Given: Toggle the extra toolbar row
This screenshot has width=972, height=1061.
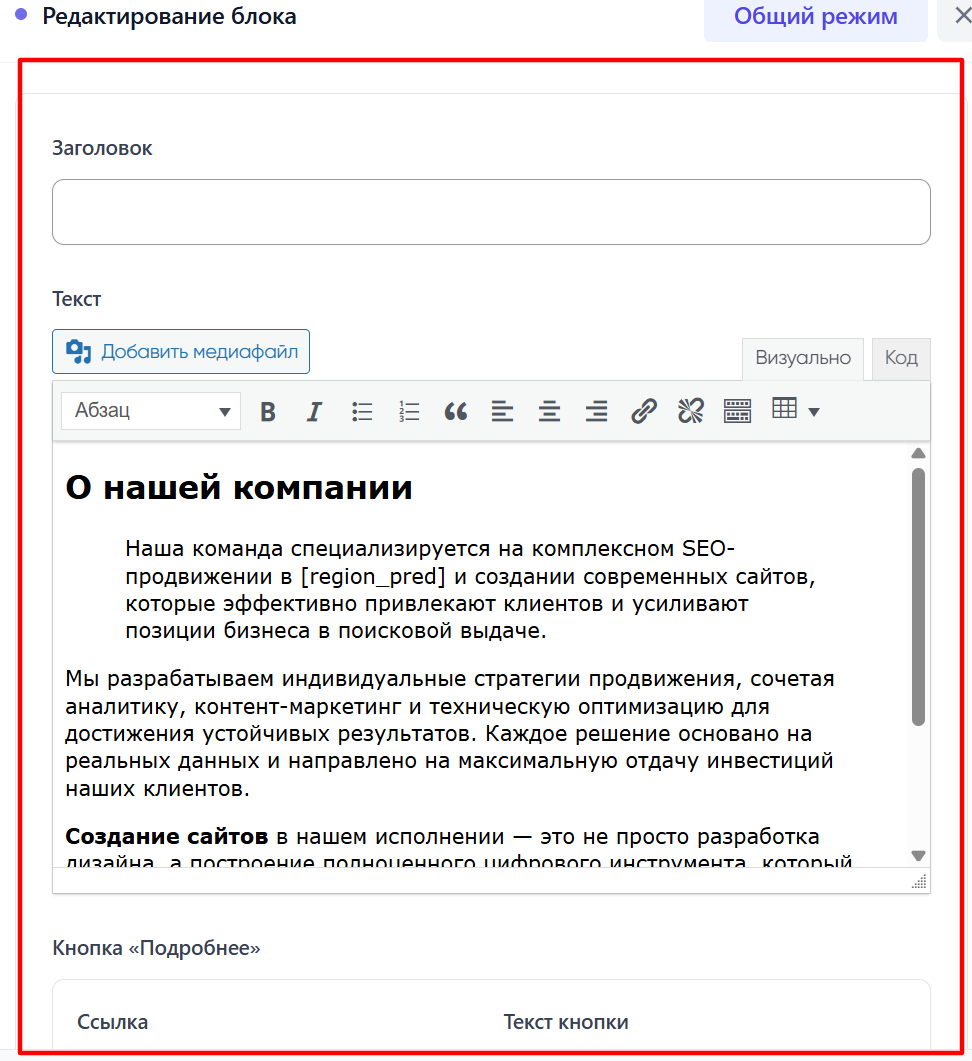Looking at the screenshot, I should click(737, 411).
